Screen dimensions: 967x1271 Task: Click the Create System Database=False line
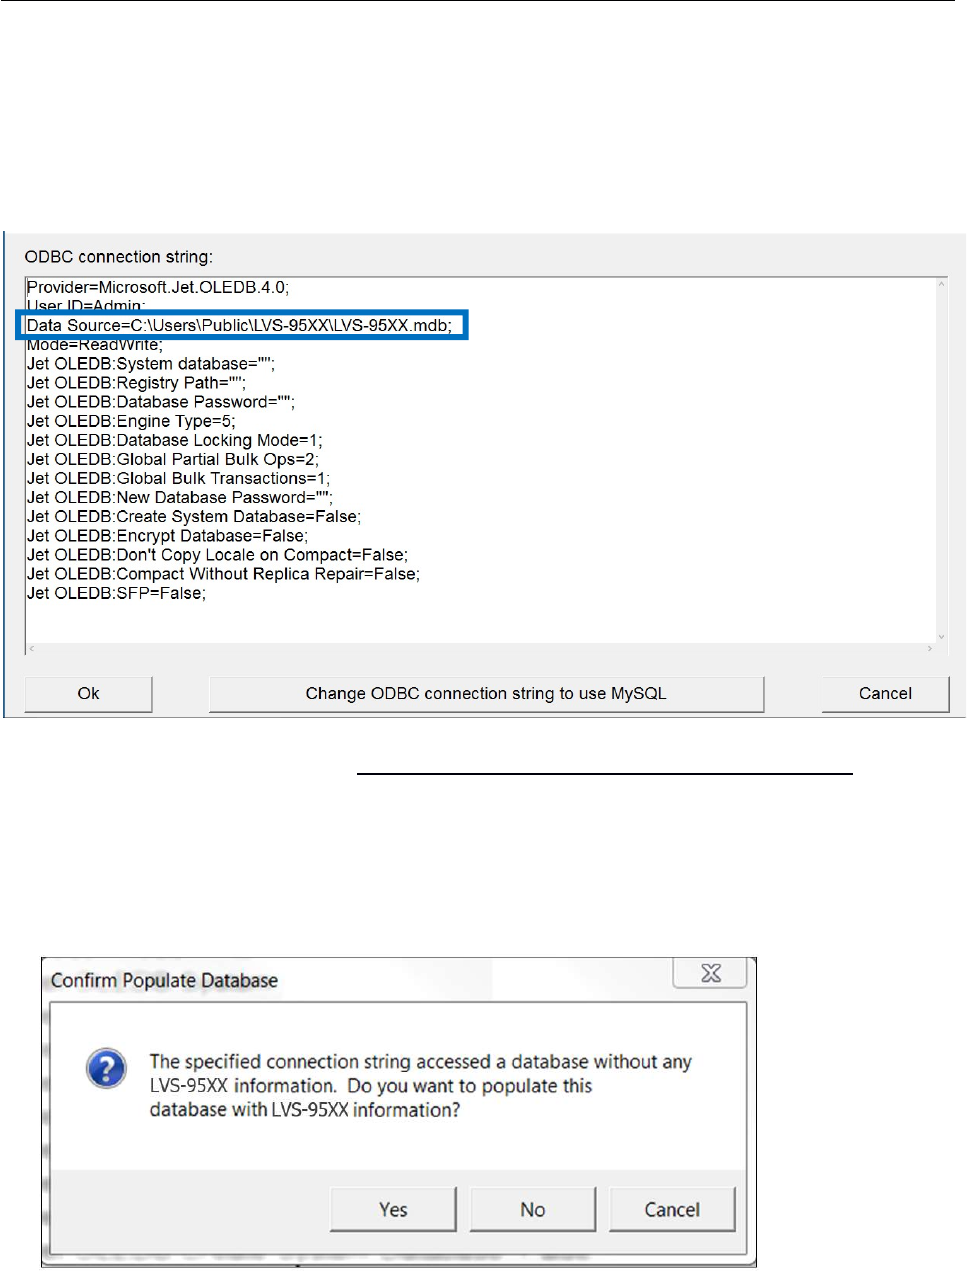coord(194,516)
